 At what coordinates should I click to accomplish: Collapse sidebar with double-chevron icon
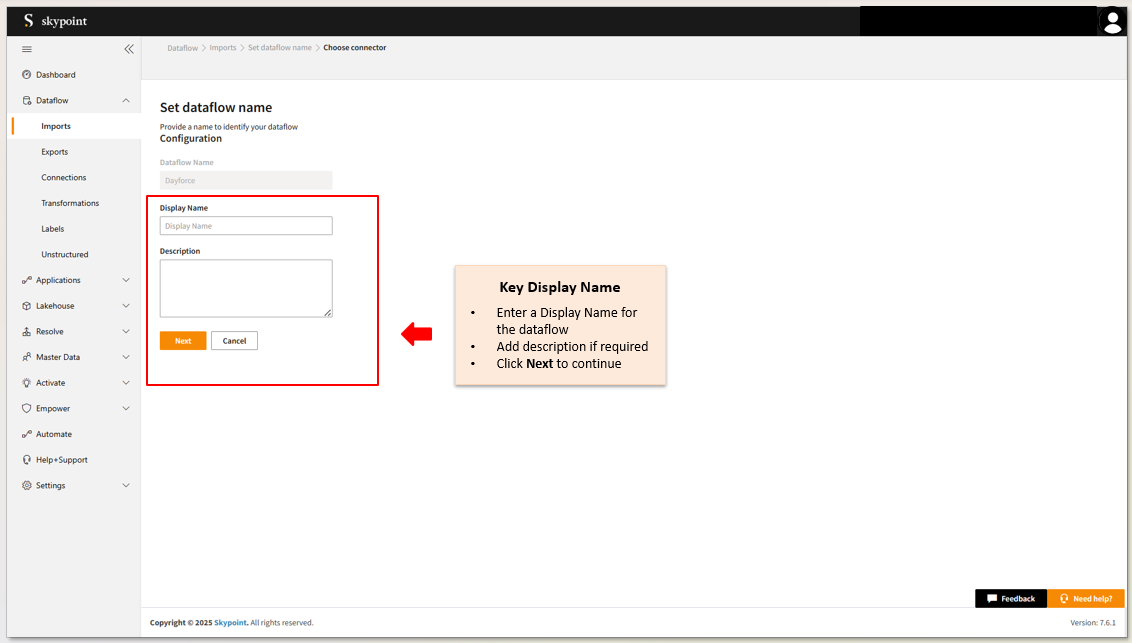pyautogui.click(x=129, y=49)
